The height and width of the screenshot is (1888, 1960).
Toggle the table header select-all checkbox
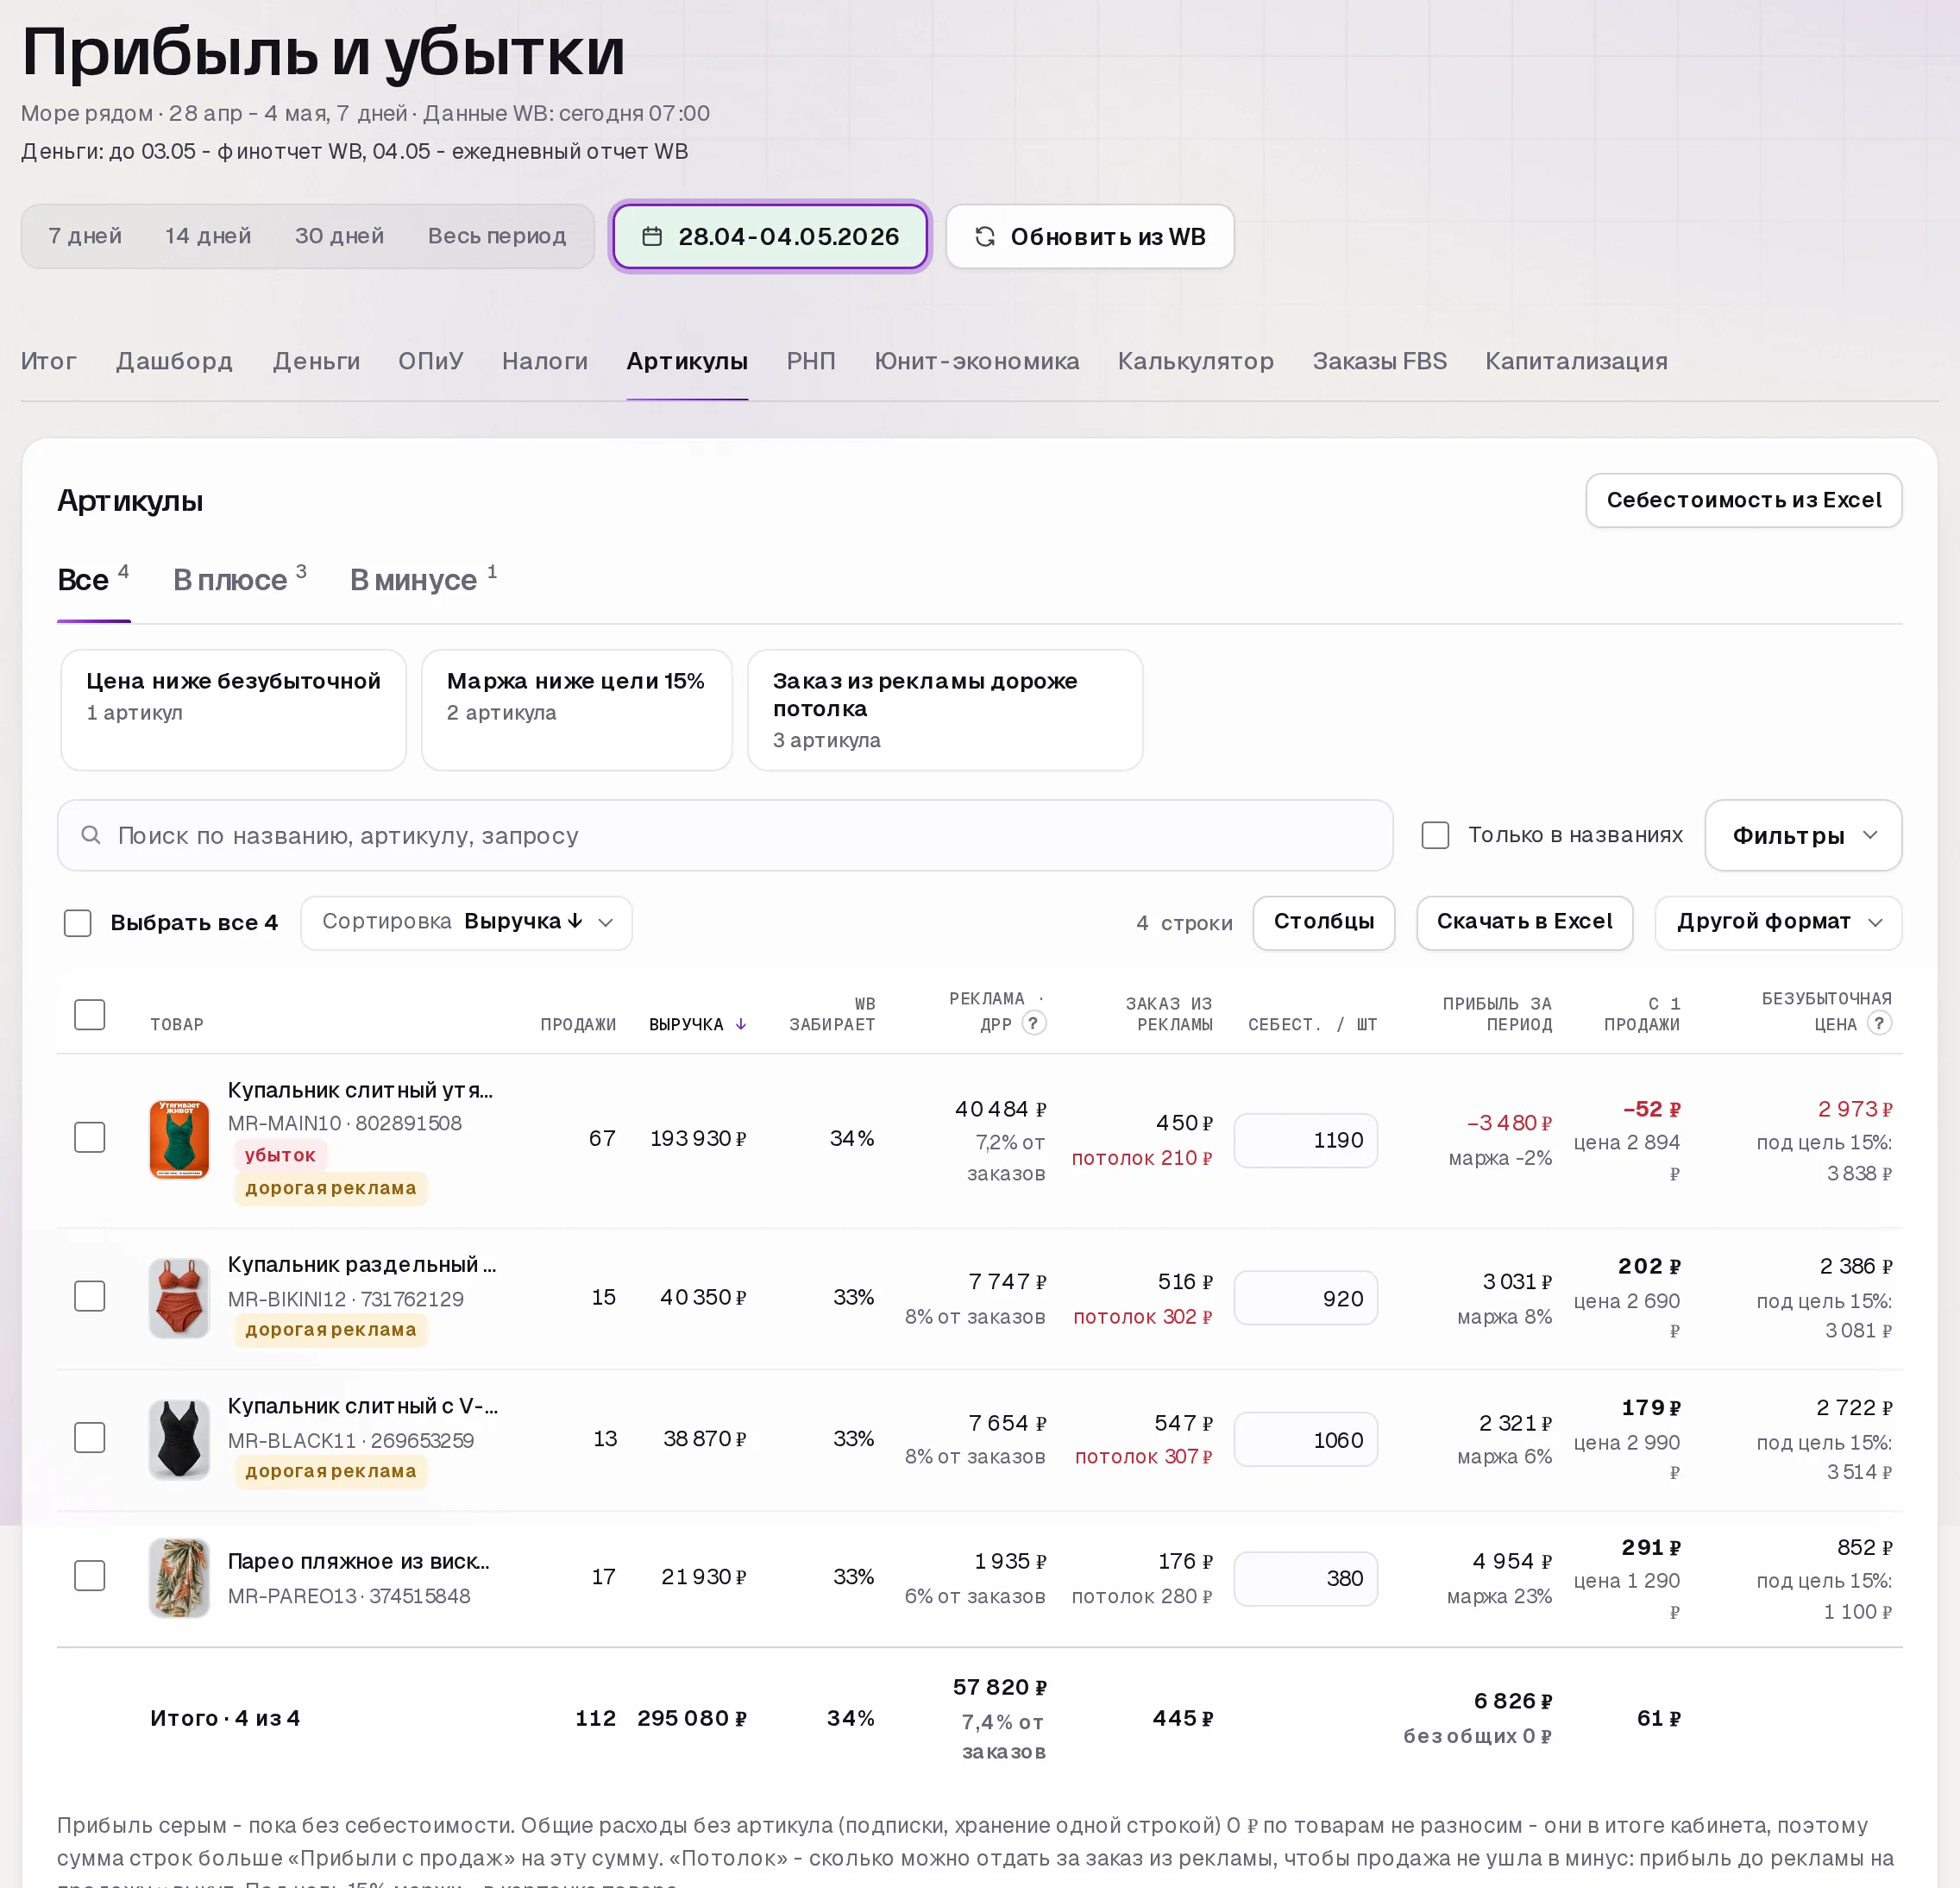(x=90, y=1014)
